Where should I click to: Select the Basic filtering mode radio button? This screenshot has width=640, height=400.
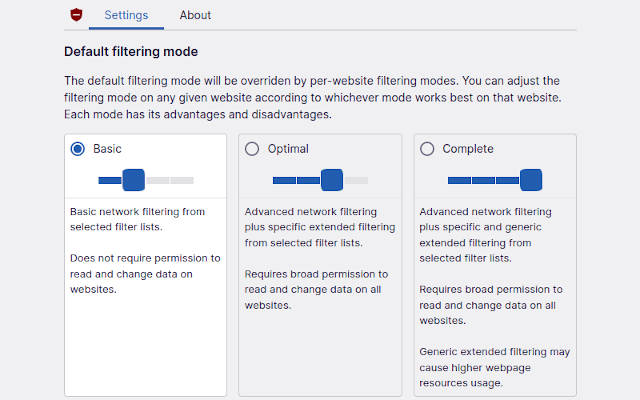[x=78, y=149]
